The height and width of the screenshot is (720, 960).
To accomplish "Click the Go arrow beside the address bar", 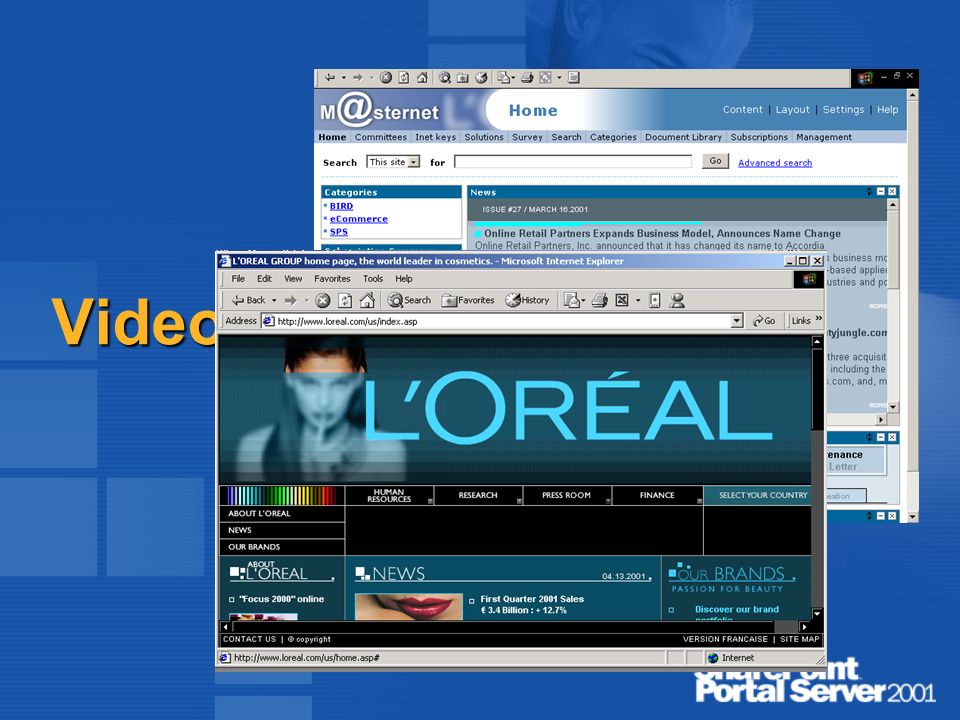I will (x=763, y=320).
